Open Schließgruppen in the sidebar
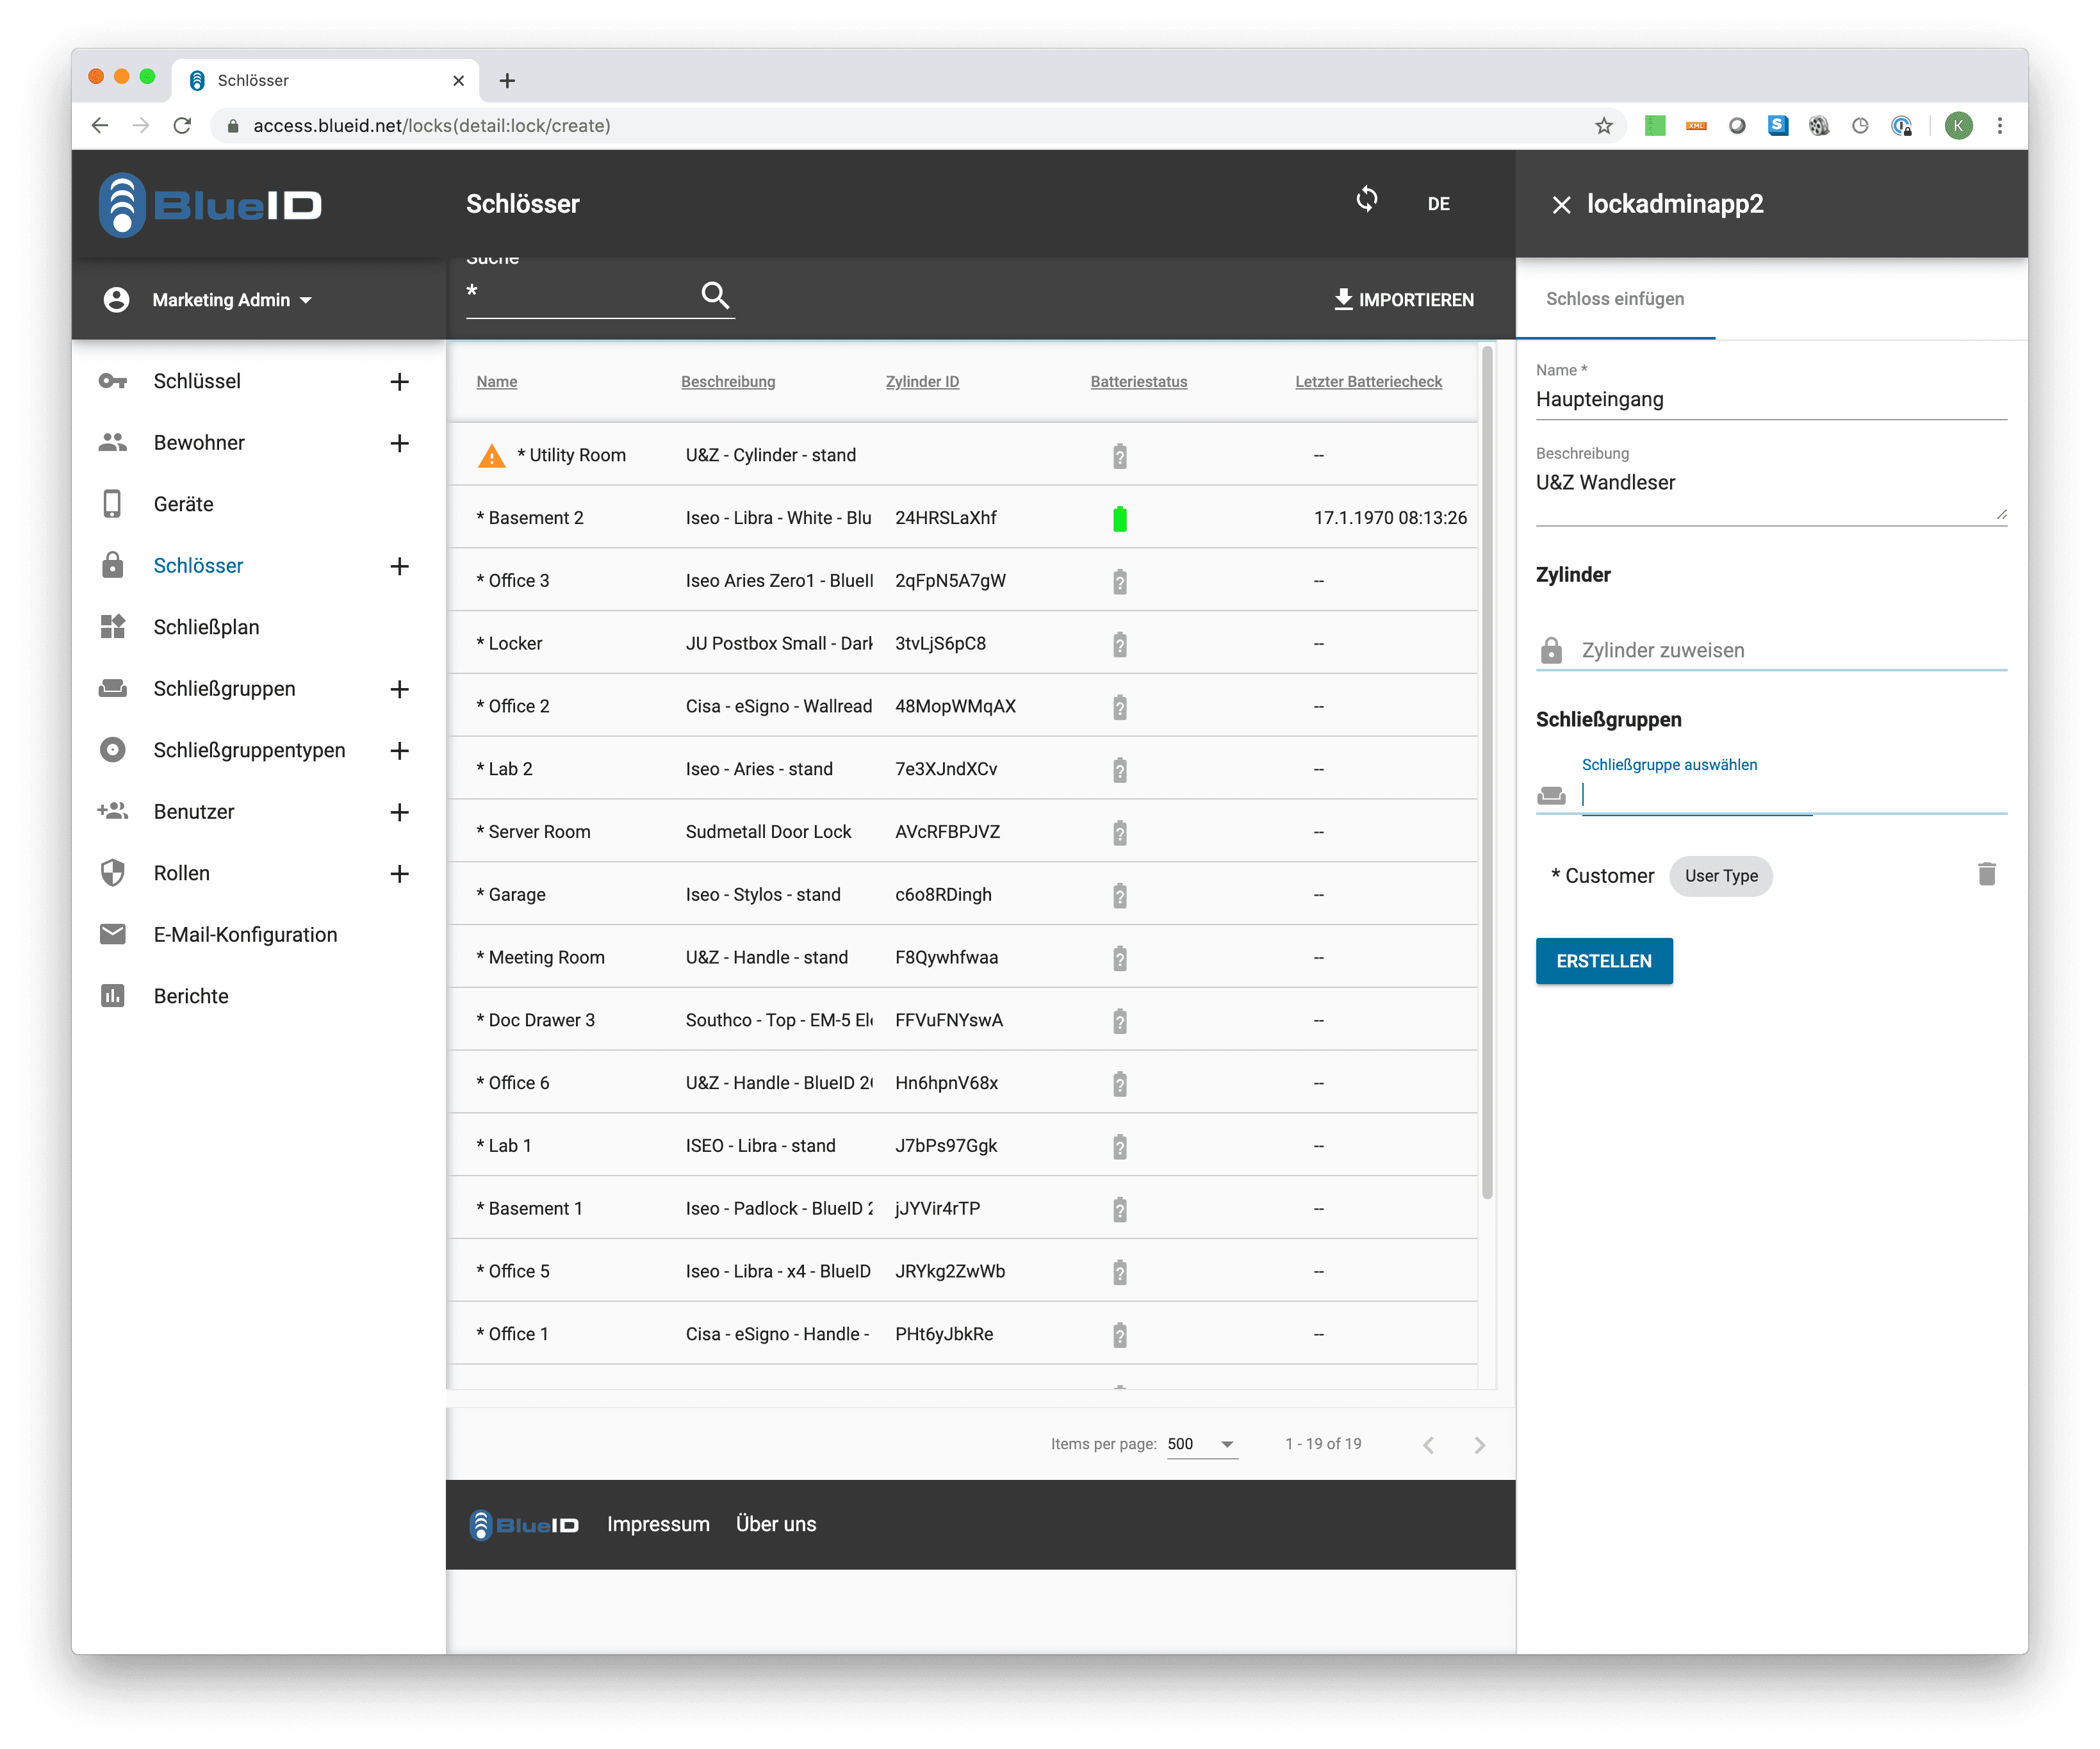 pos(224,689)
